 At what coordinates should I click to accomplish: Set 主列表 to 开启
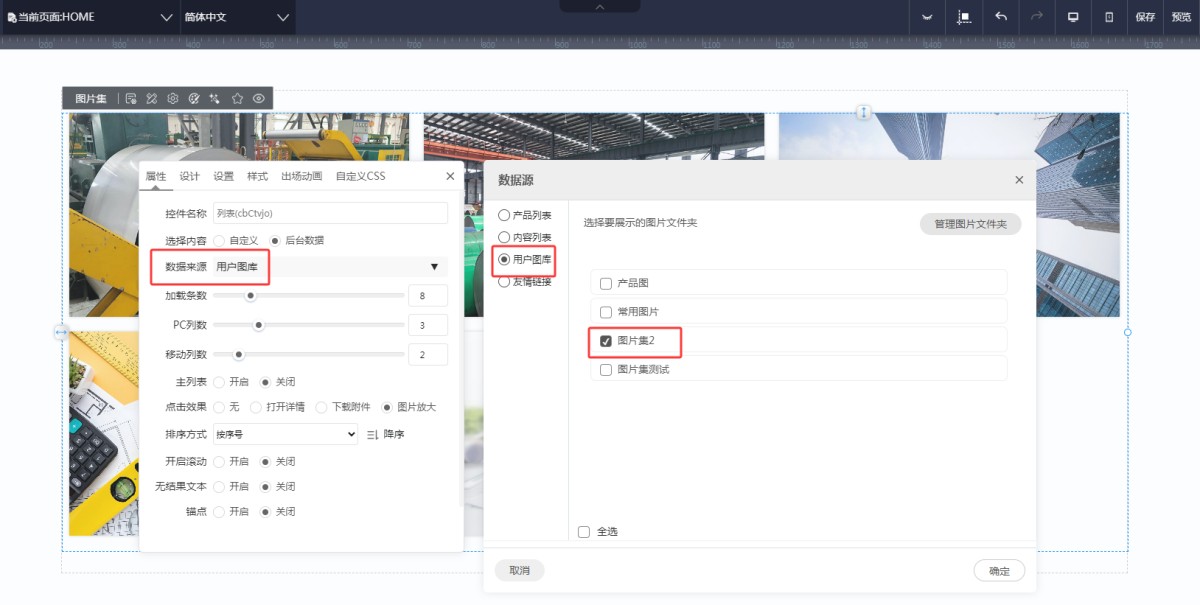[x=219, y=382]
